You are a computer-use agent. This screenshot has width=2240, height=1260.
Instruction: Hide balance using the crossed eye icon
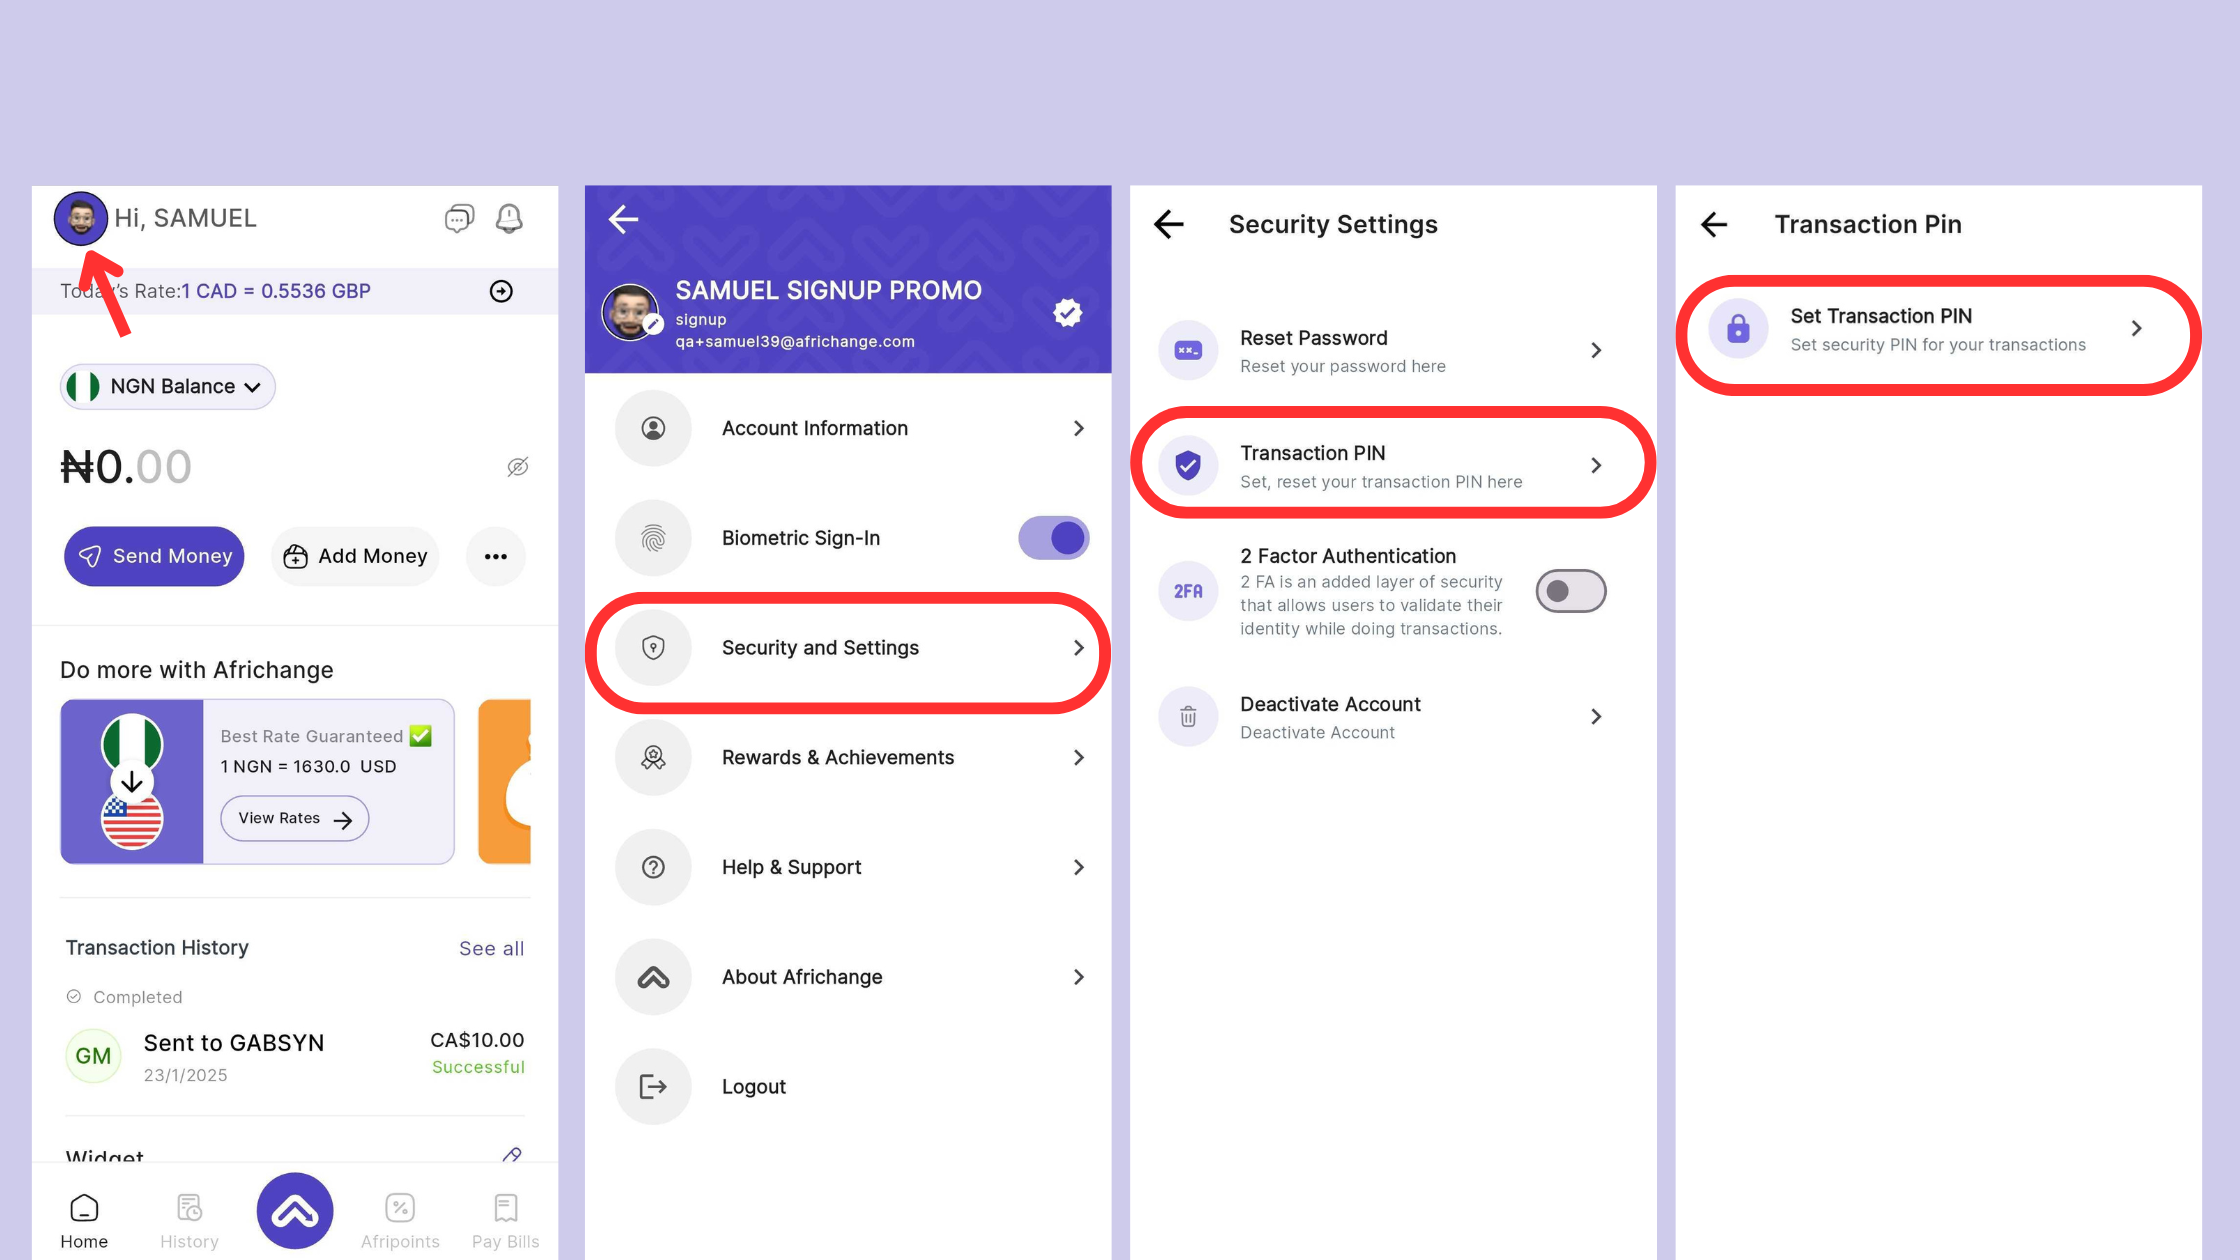[x=517, y=467]
